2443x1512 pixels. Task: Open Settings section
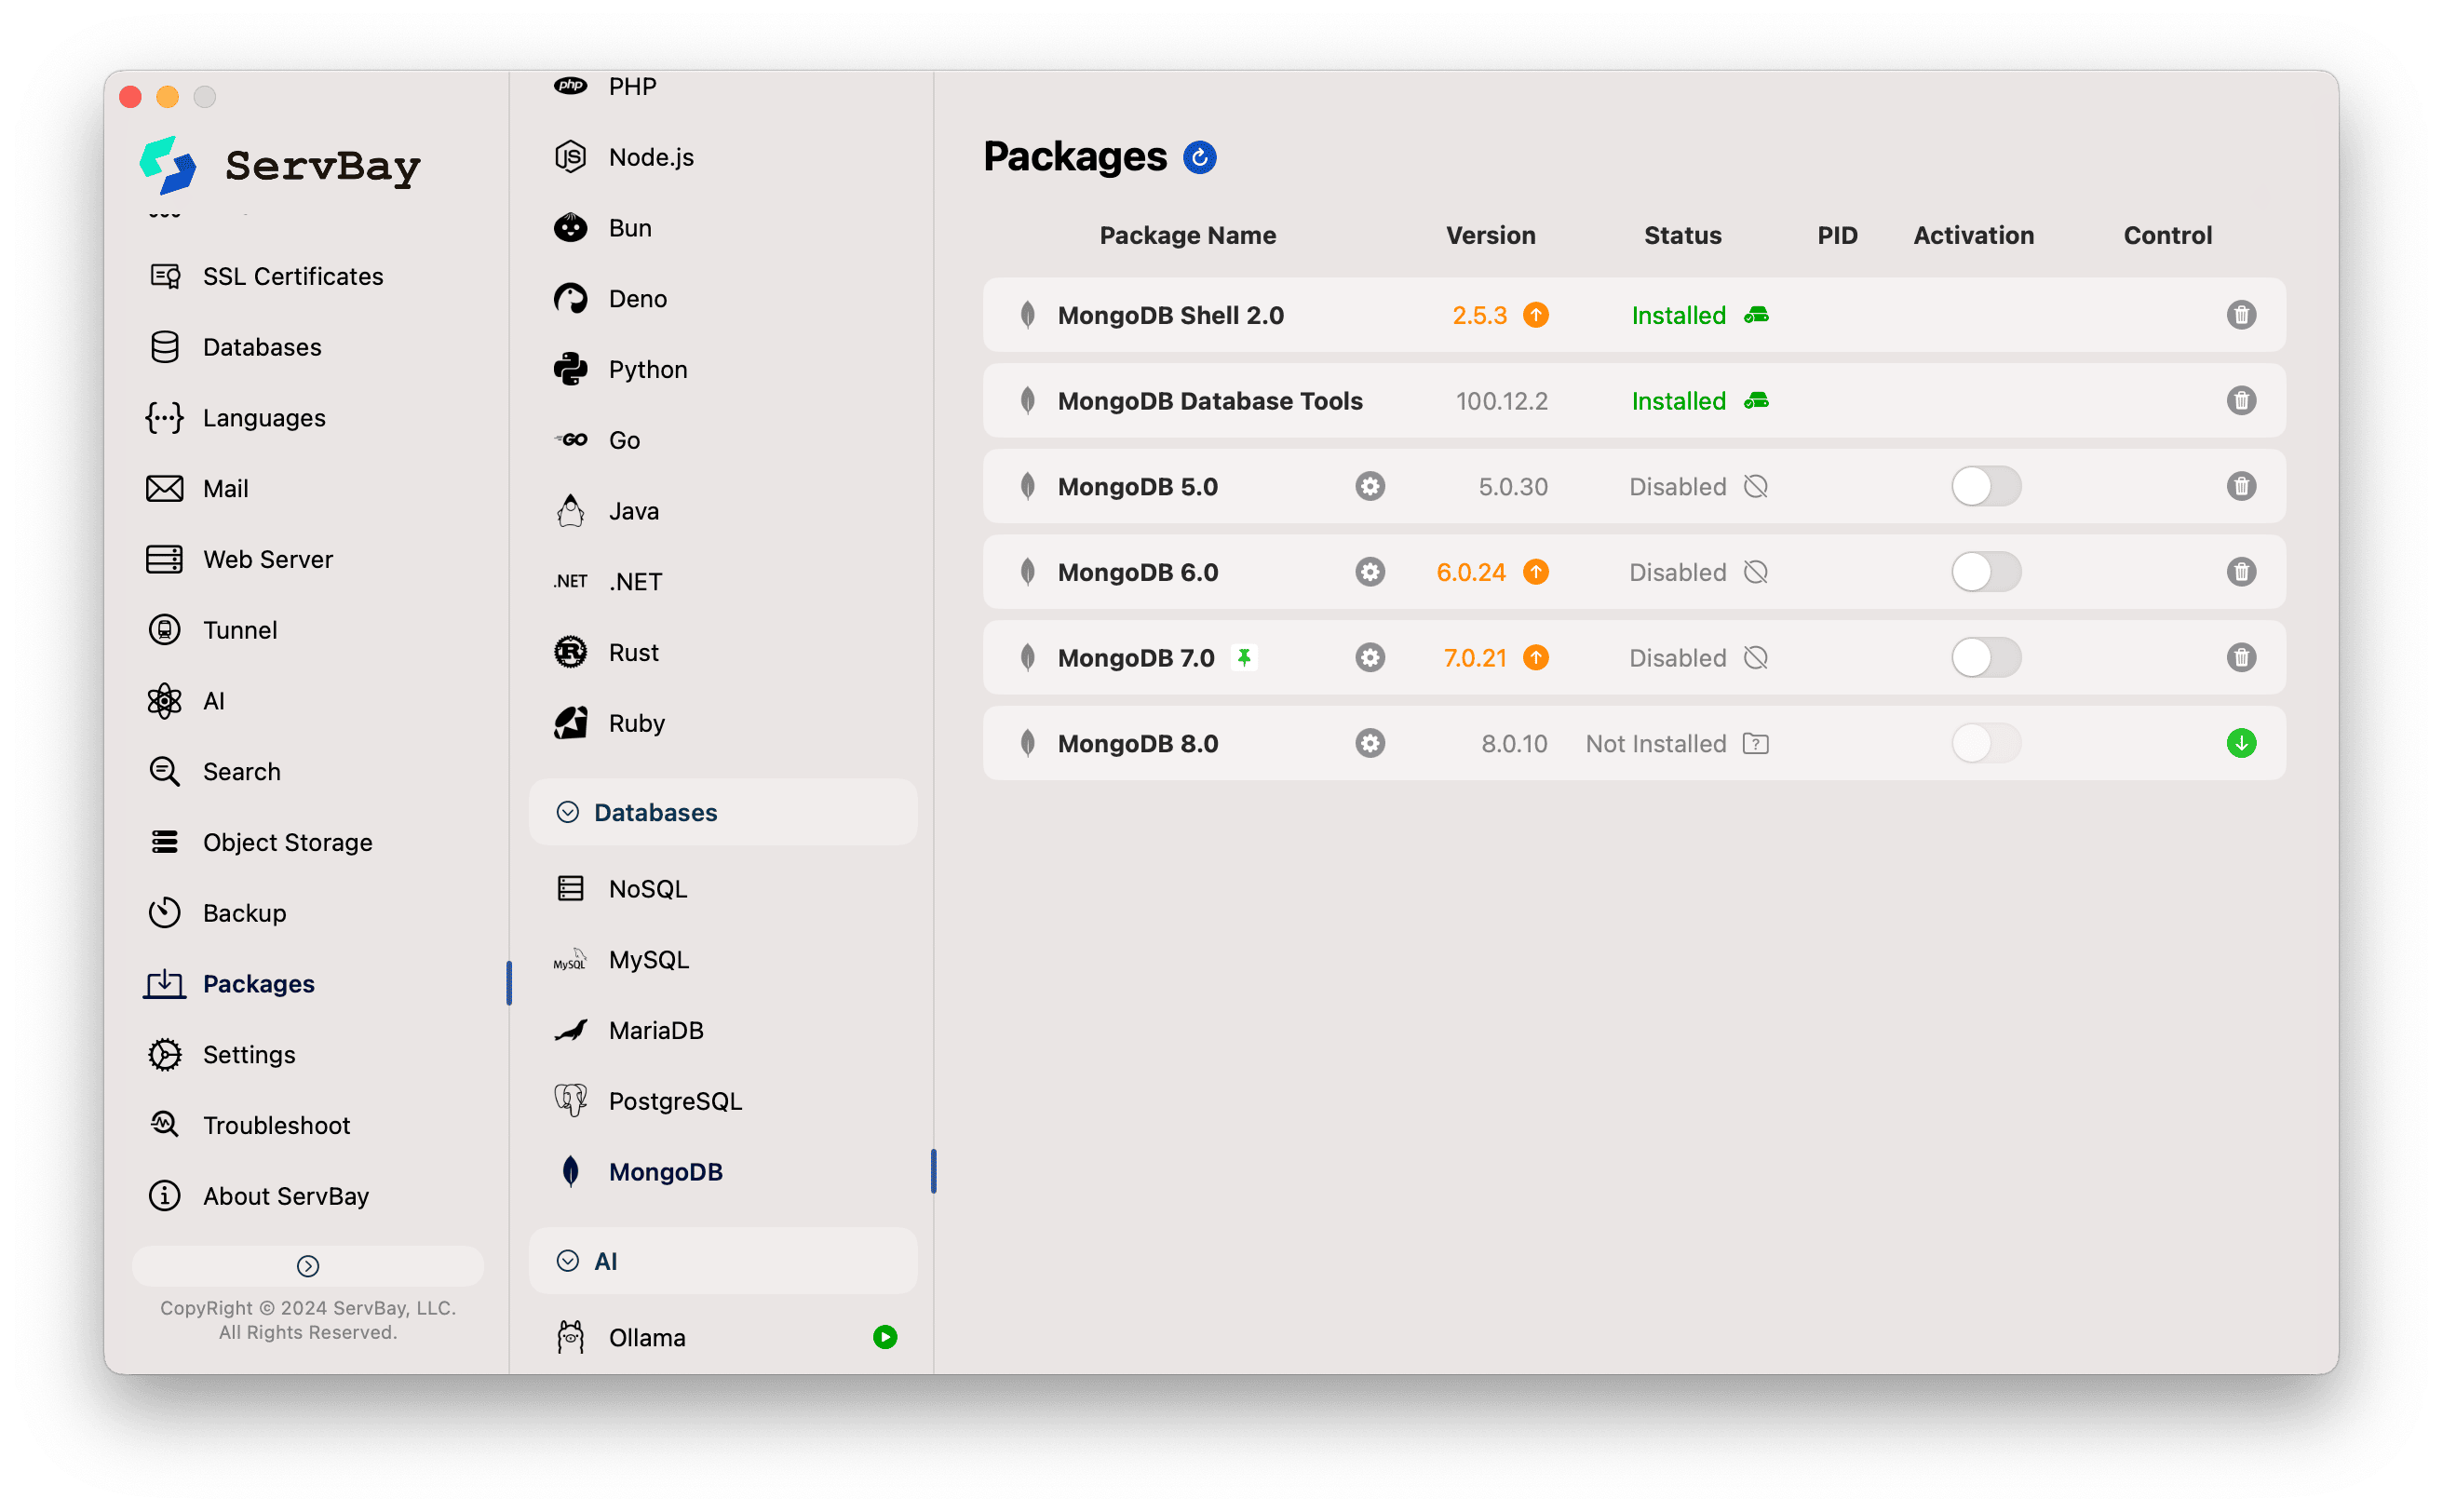coord(221,1056)
